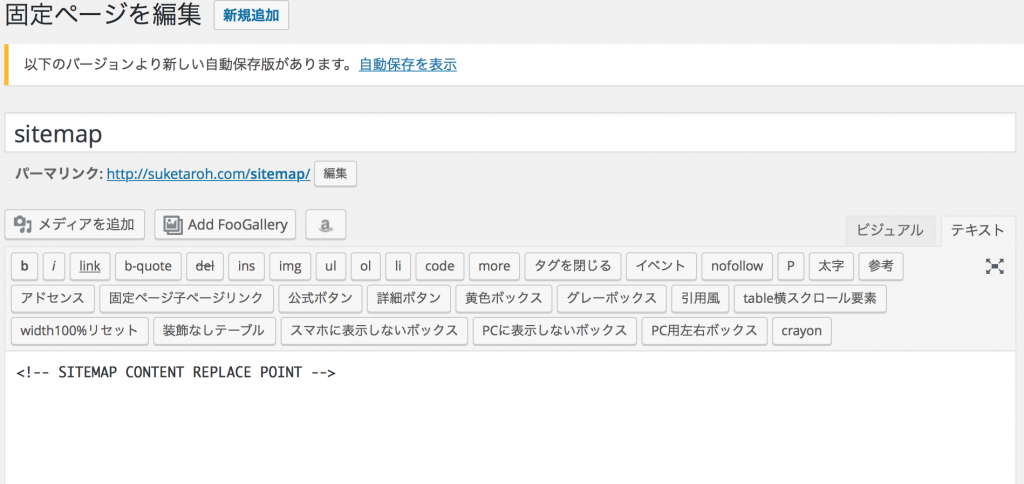Viewport: 1024px width, 484px height.
Task: Open the Add FooGallery button
Action: (x=226, y=225)
